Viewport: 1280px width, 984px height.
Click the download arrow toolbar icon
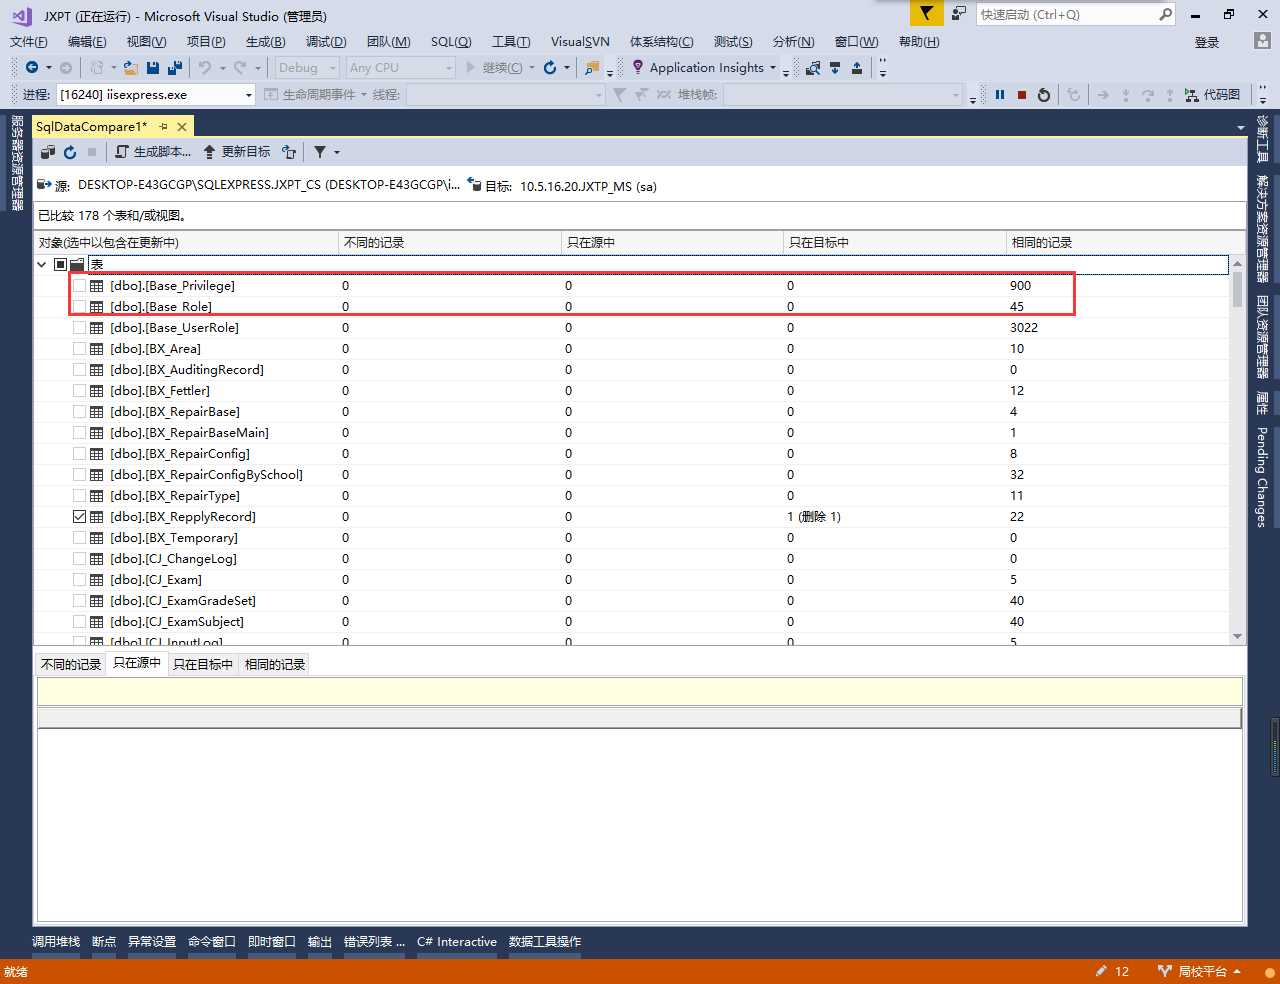pyautogui.click(x=835, y=67)
